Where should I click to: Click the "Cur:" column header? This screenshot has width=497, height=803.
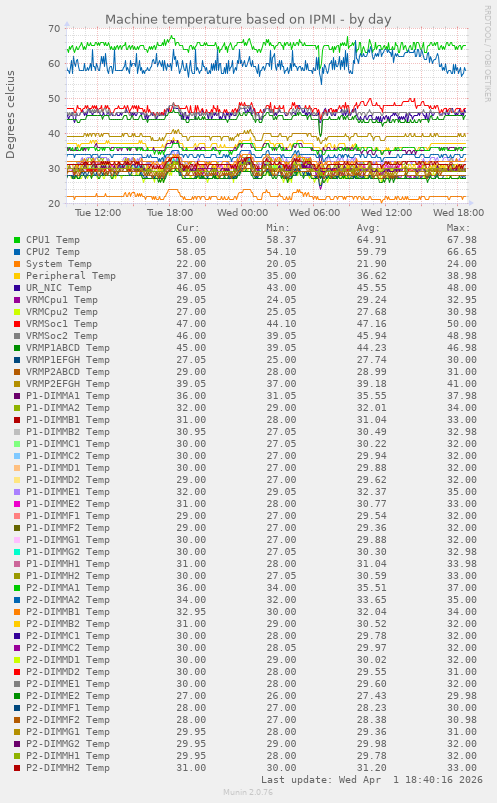pos(188,228)
